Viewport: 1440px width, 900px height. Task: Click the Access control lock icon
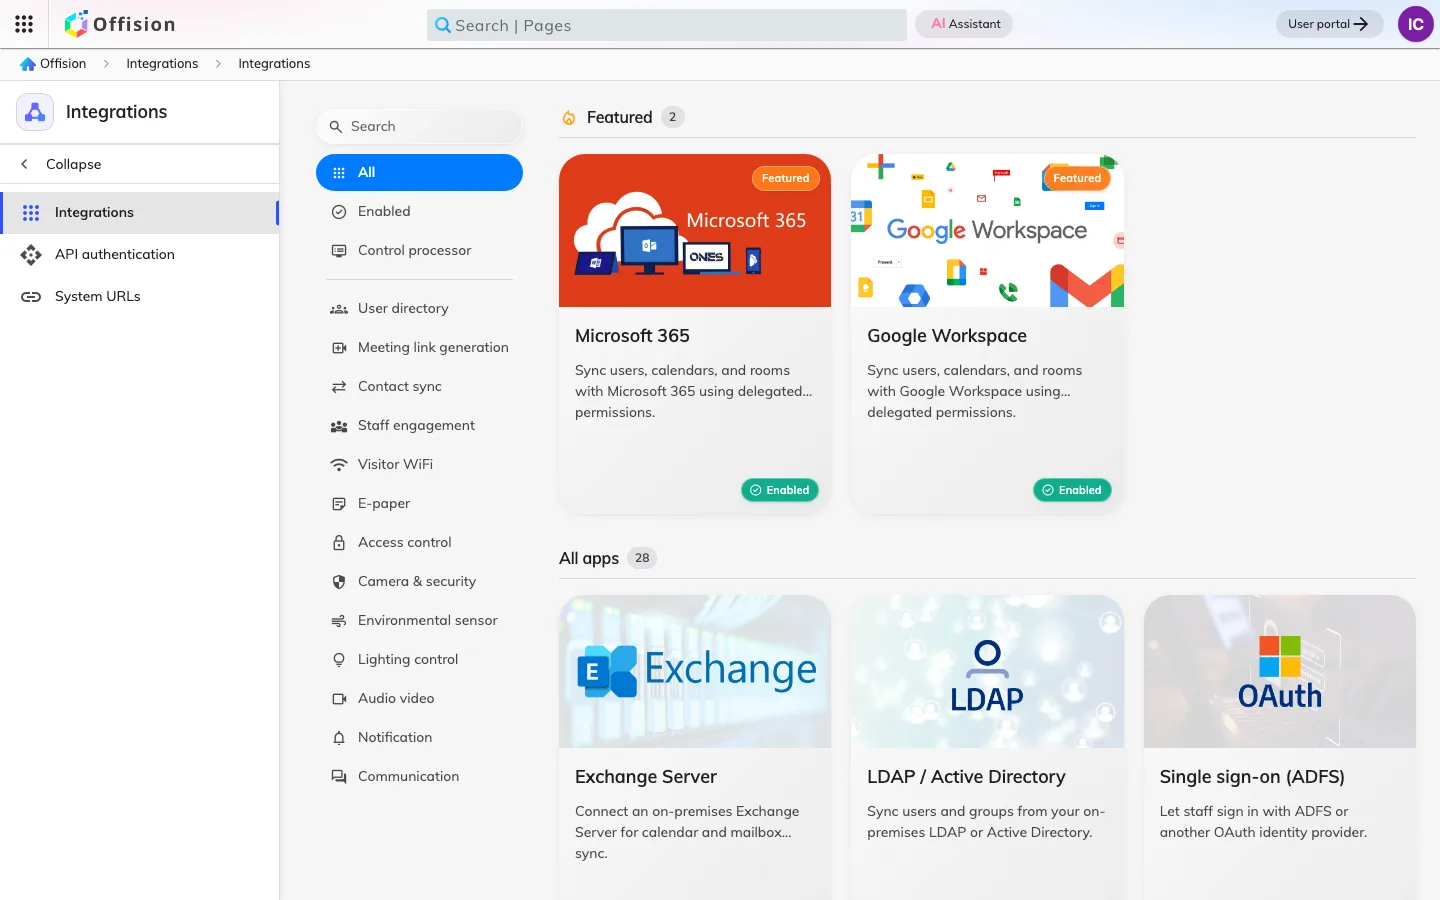tap(339, 543)
